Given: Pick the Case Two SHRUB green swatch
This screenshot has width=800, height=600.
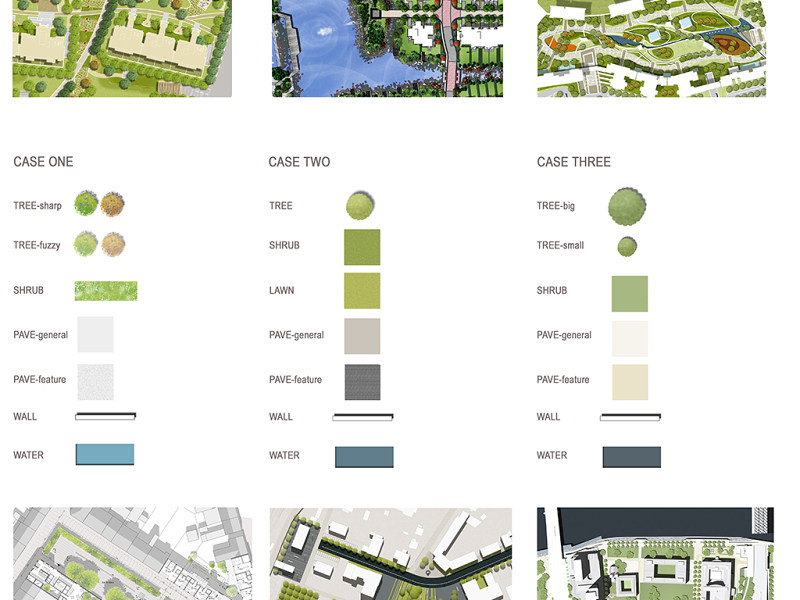Looking at the screenshot, I should click(362, 247).
